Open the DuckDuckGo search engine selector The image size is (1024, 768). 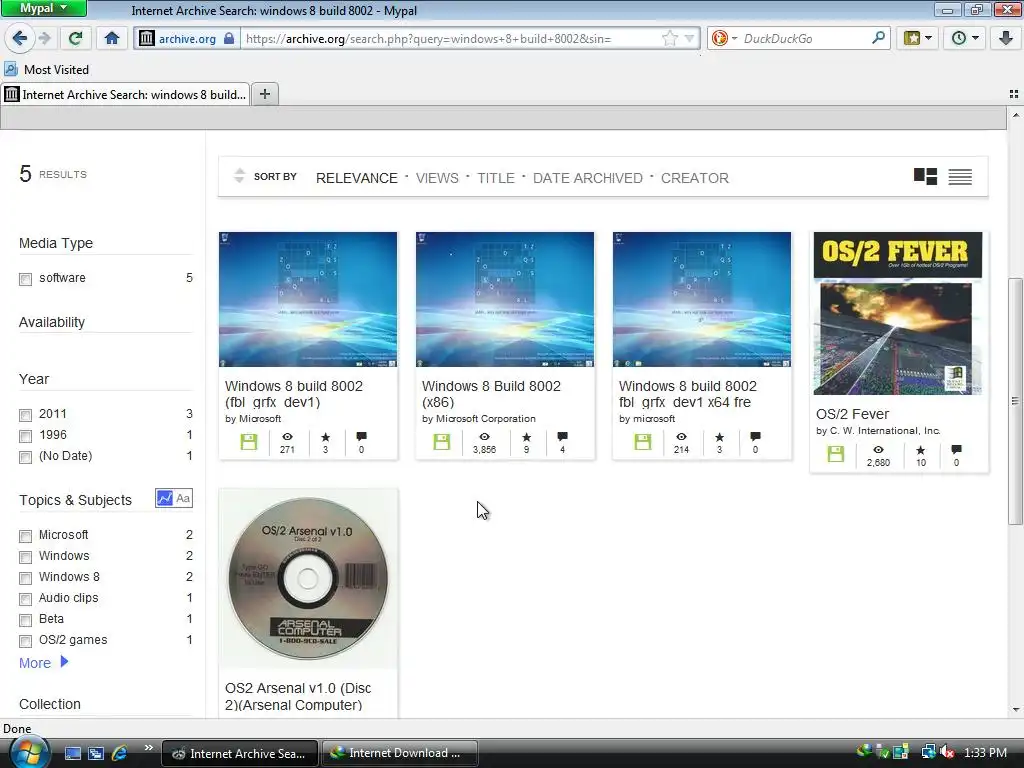724,39
